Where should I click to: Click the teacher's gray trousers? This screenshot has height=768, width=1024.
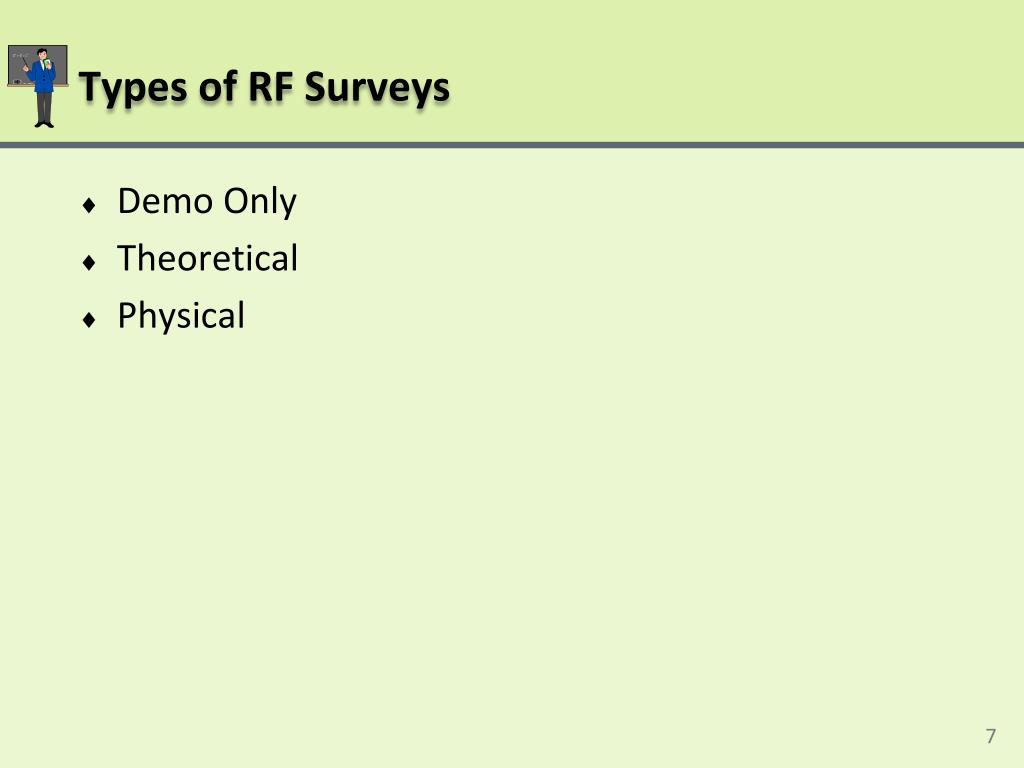[x=44, y=106]
